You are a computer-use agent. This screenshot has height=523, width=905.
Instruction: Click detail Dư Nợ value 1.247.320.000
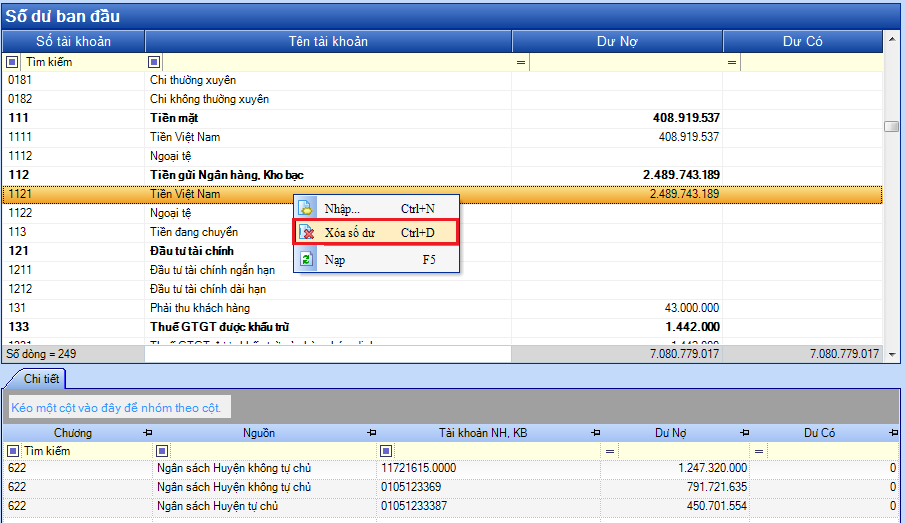coord(712,468)
